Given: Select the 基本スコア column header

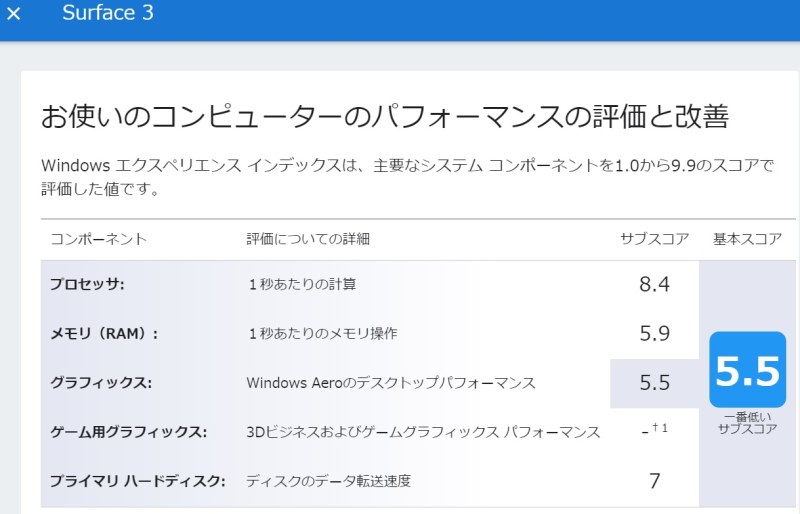Looking at the screenshot, I should (x=747, y=239).
